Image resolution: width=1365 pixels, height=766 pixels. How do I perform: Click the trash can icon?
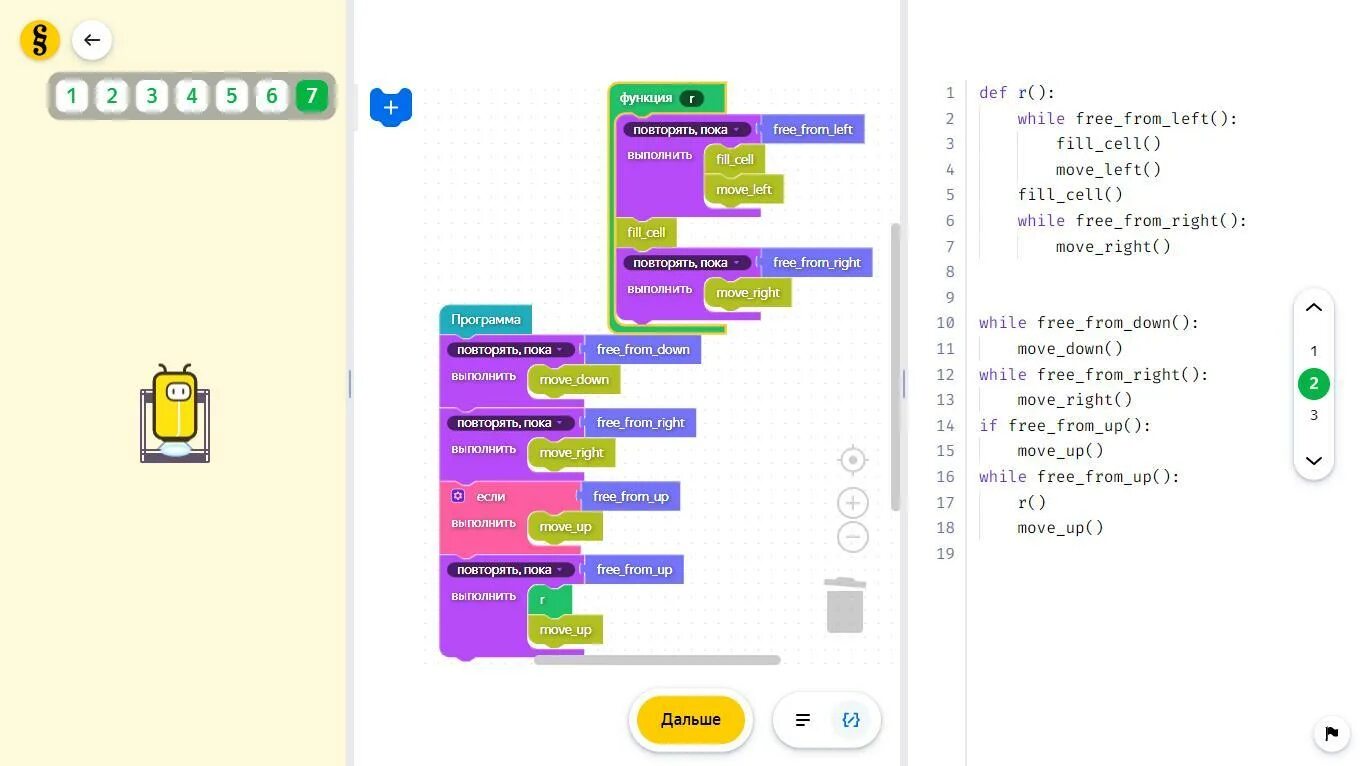point(845,604)
